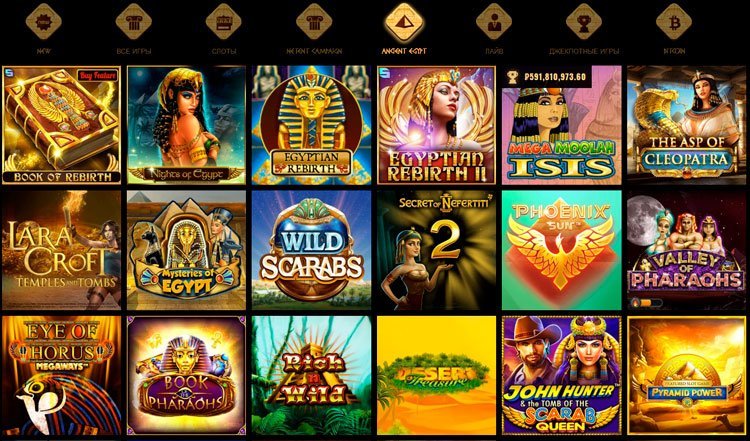Launch the Nights of Egypt slot
The image size is (750, 441).
pos(187,125)
